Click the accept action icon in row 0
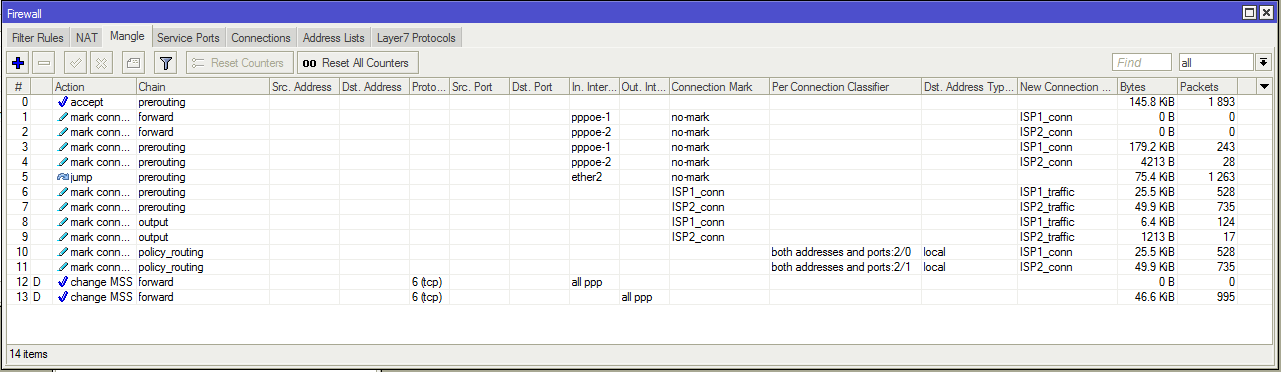This screenshot has width=1281, height=372. tap(63, 102)
